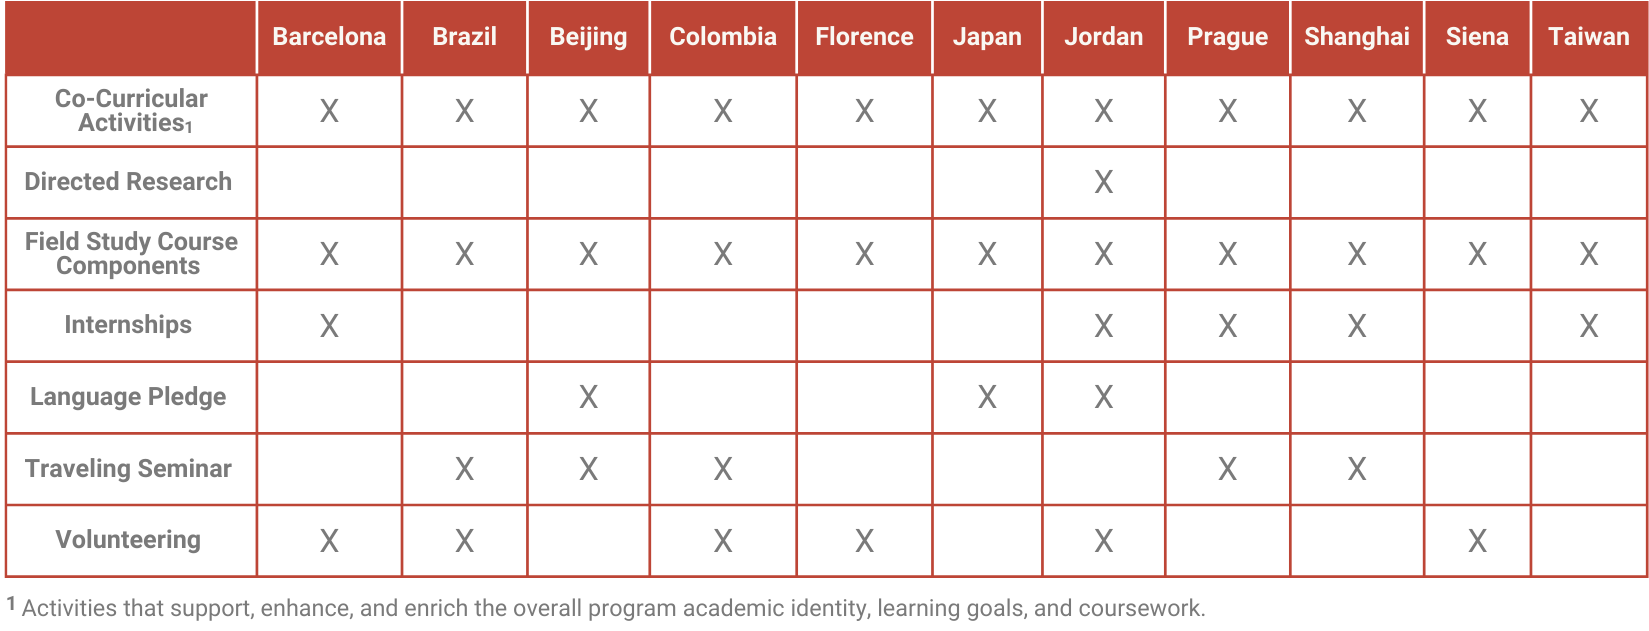Click the Barcelona column header
Viewport: 1649px width, 631px height.
pyautogui.click(x=329, y=37)
